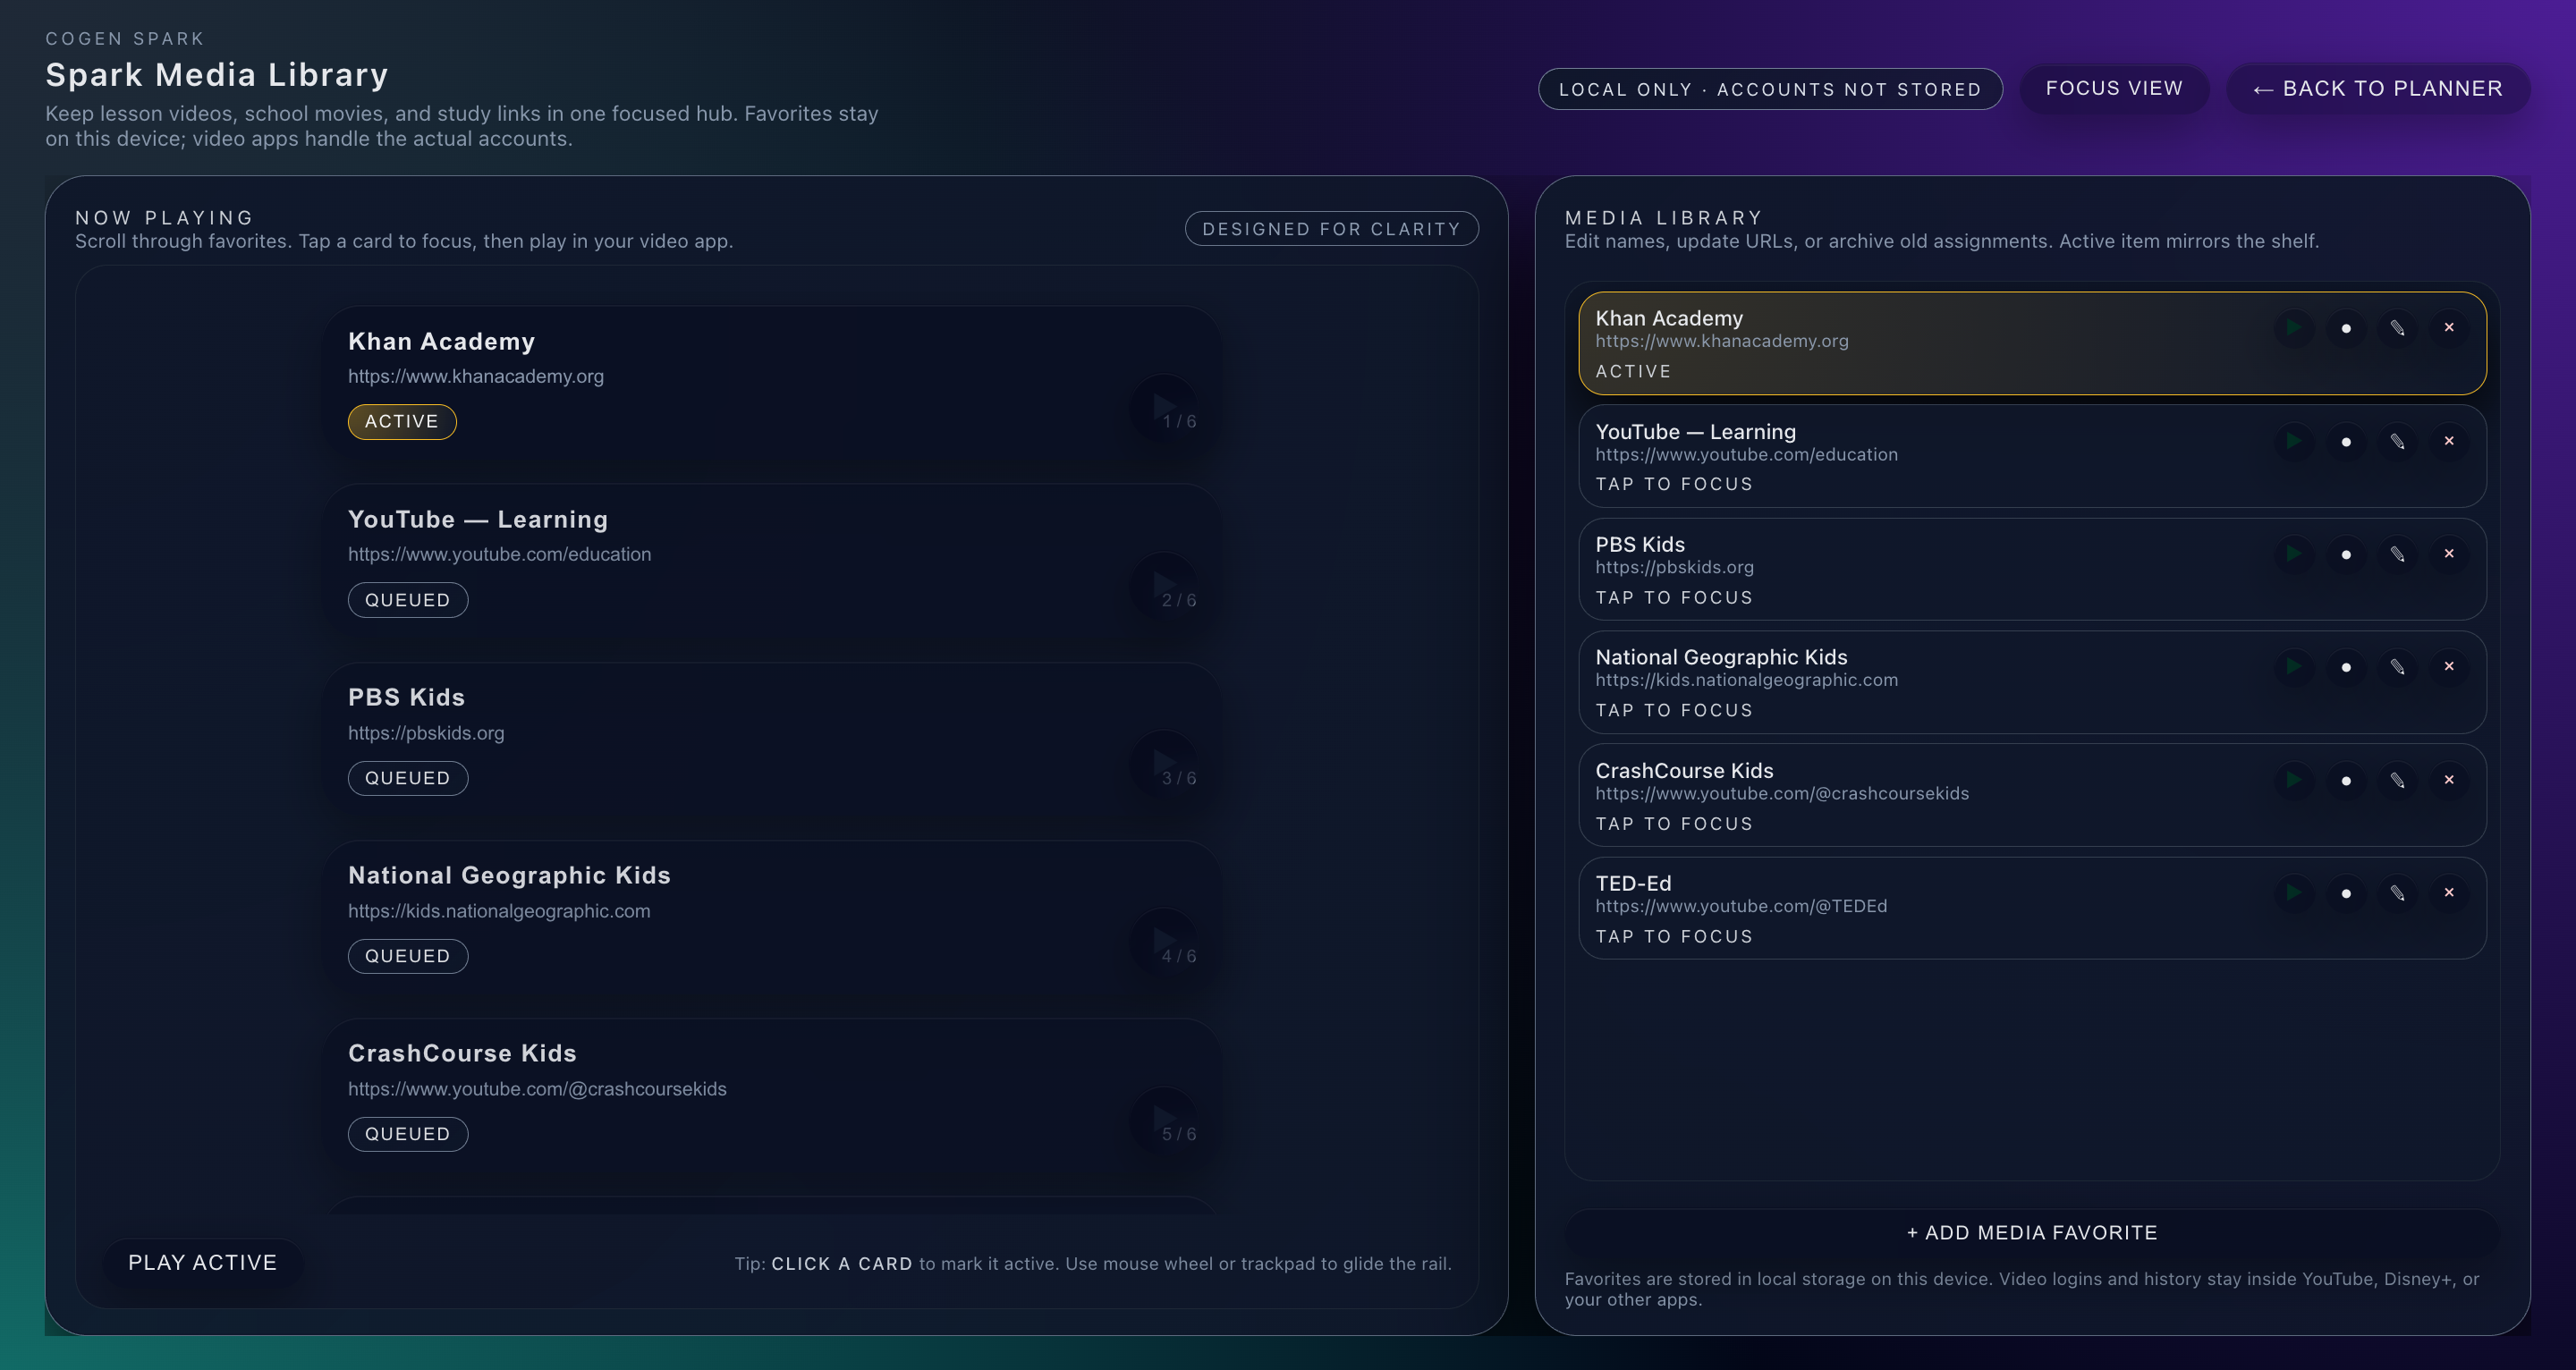Click play icon on PBS Kids row

point(2294,554)
